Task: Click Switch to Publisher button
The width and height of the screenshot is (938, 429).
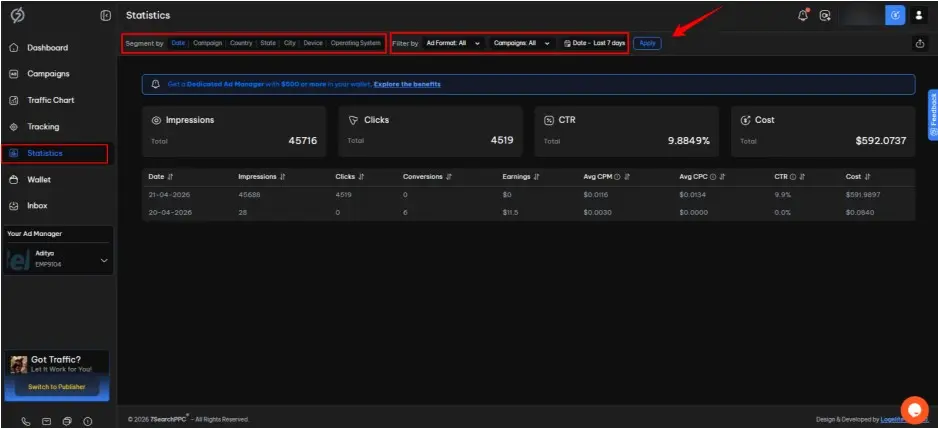Action: coord(57,387)
